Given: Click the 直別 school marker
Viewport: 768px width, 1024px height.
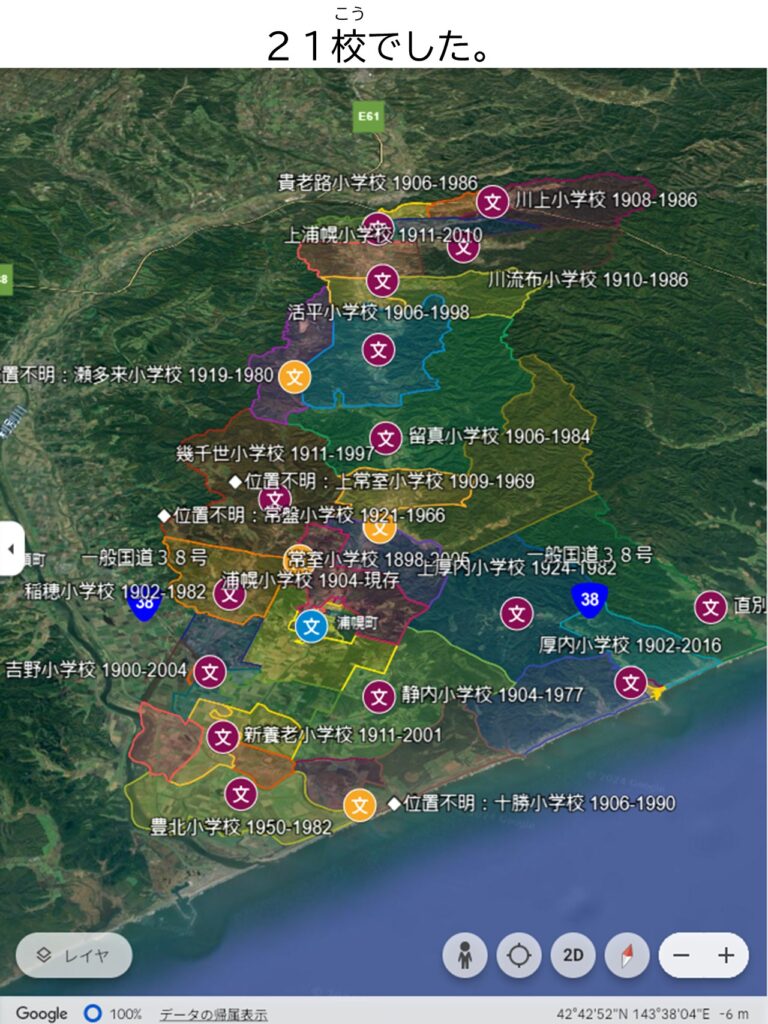Looking at the screenshot, I should [711, 606].
